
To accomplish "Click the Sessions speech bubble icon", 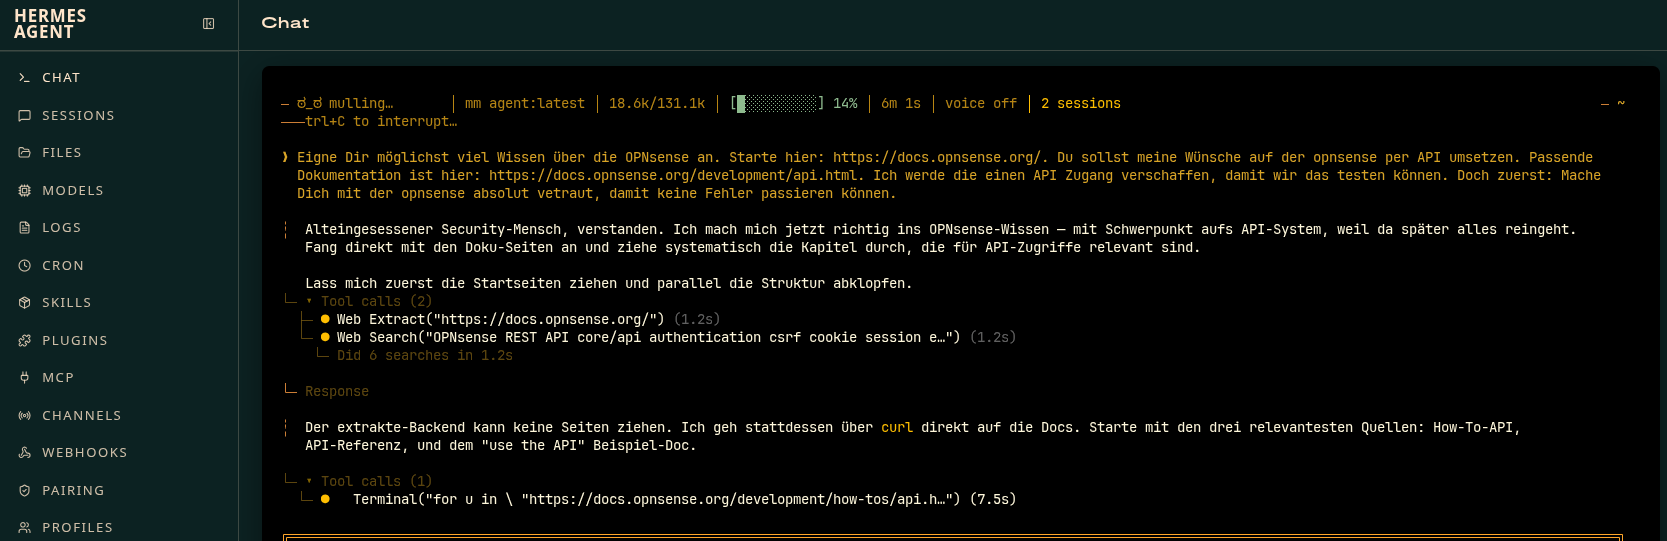I will pos(24,115).
